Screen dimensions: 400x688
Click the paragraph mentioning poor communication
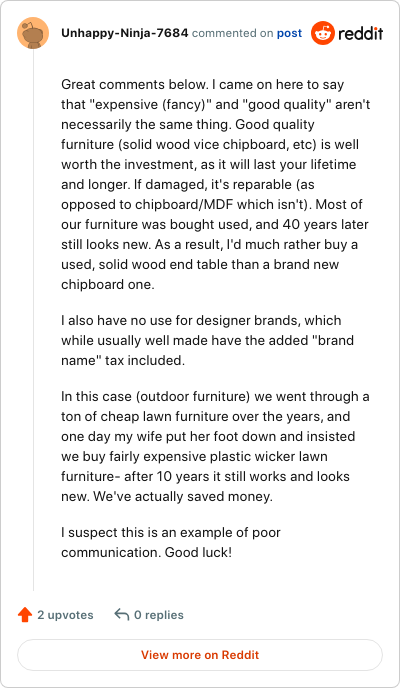[x=171, y=542]
